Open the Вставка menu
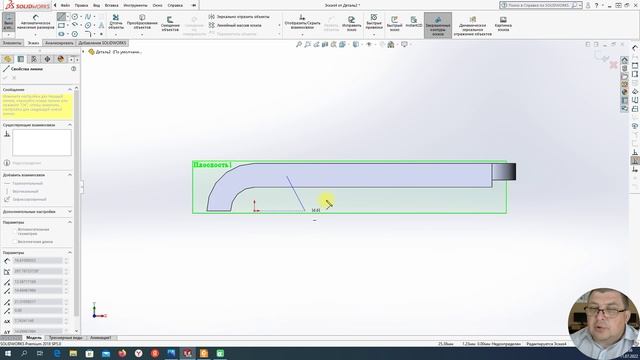 point(111,5)
